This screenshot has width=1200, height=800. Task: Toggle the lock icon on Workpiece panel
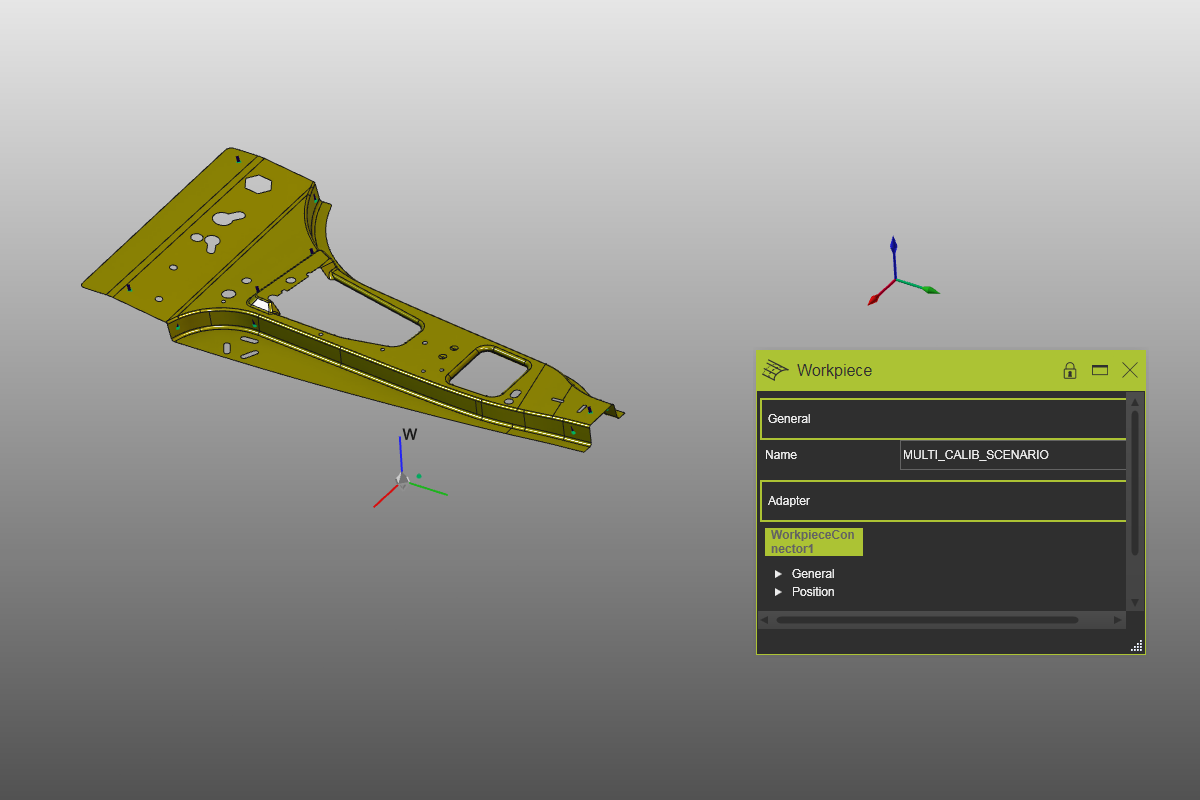pos(1069,370)
